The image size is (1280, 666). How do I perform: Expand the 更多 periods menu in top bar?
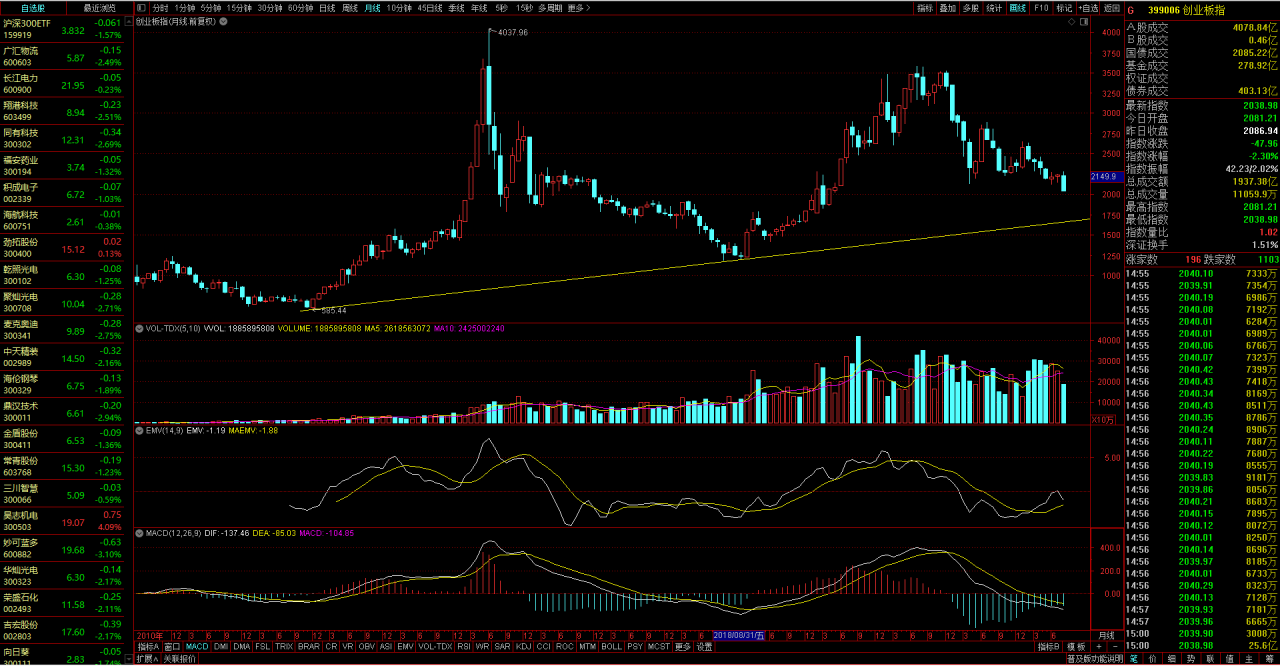pyautogui.click(x=577, y=7)
